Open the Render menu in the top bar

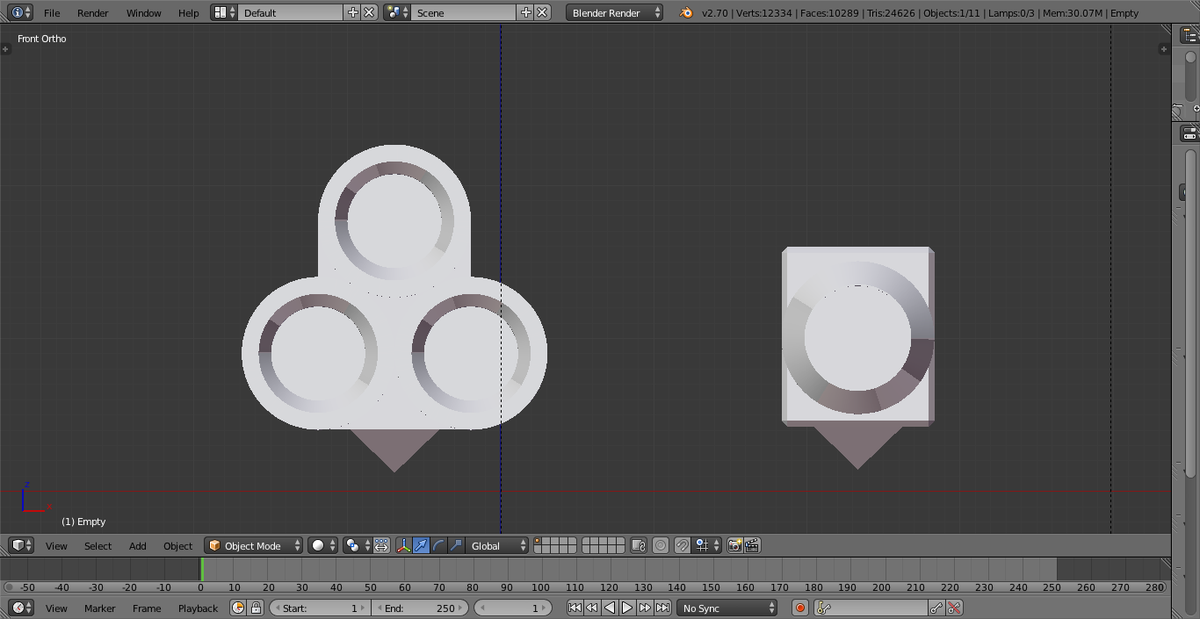(93, 13)
